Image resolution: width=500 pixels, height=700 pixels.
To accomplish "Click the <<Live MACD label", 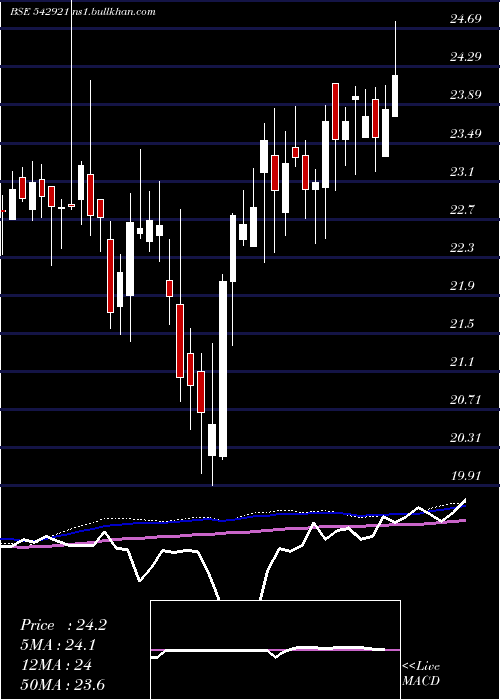I will 421,674.
